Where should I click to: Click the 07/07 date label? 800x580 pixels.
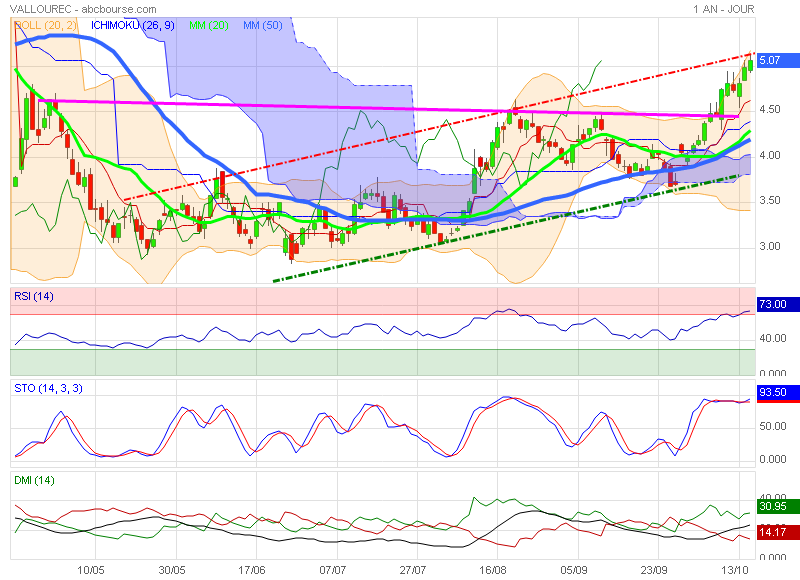333,570
